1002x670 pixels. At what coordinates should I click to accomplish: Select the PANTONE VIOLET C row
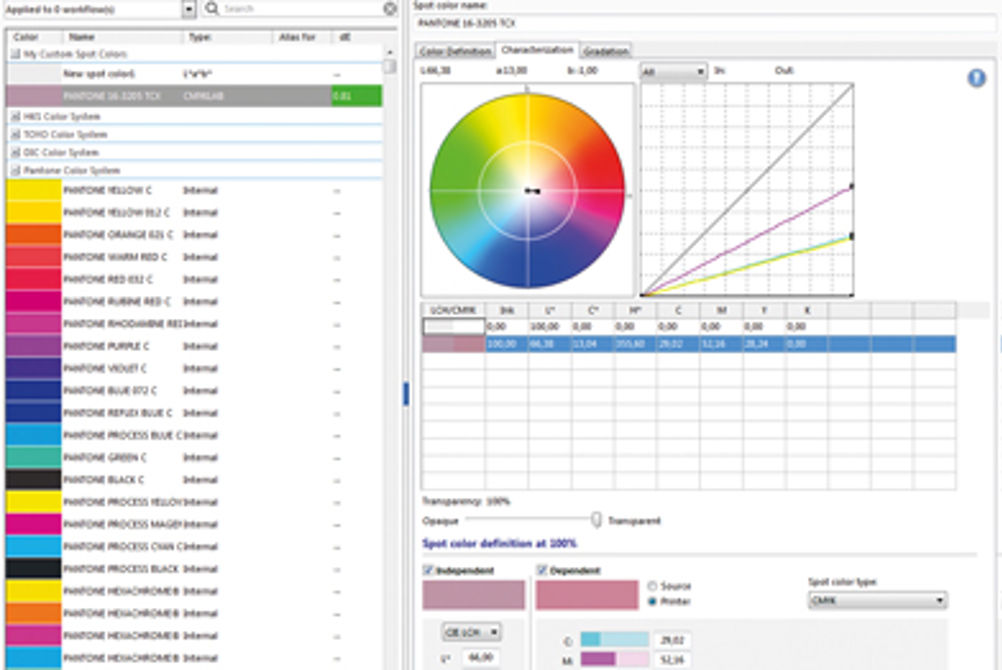194,368
